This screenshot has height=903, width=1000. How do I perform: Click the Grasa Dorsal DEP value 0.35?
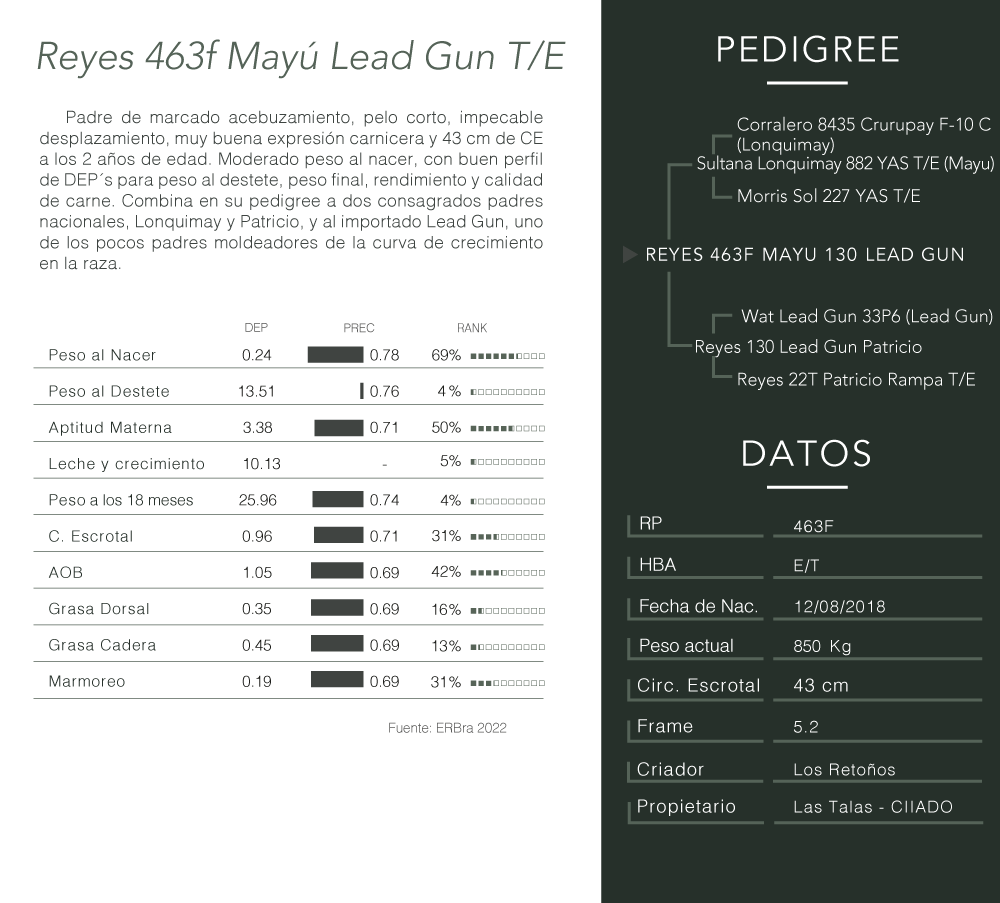[257, 609]
